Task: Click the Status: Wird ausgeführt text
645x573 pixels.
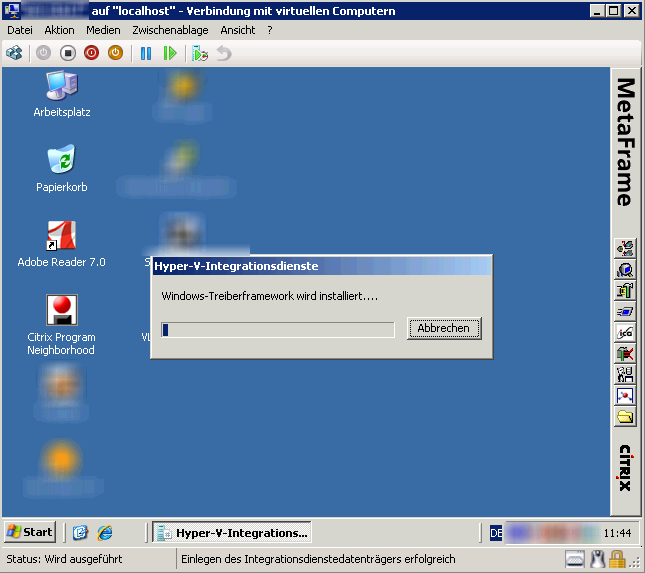Action: pos(64,559)
